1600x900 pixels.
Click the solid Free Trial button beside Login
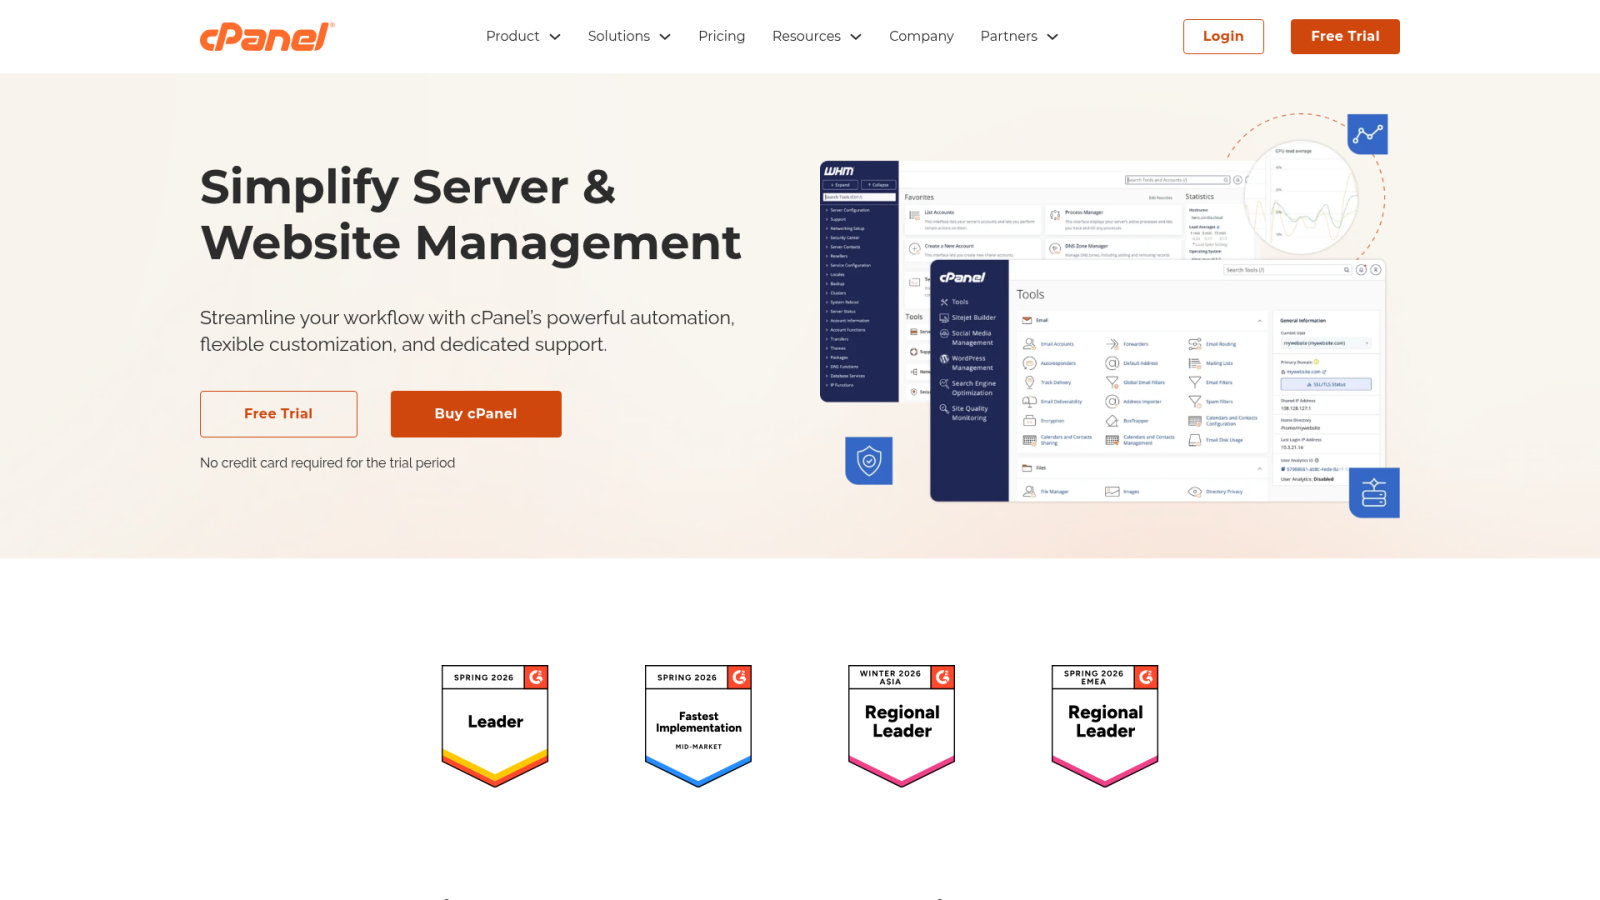tap(1345, 36)
